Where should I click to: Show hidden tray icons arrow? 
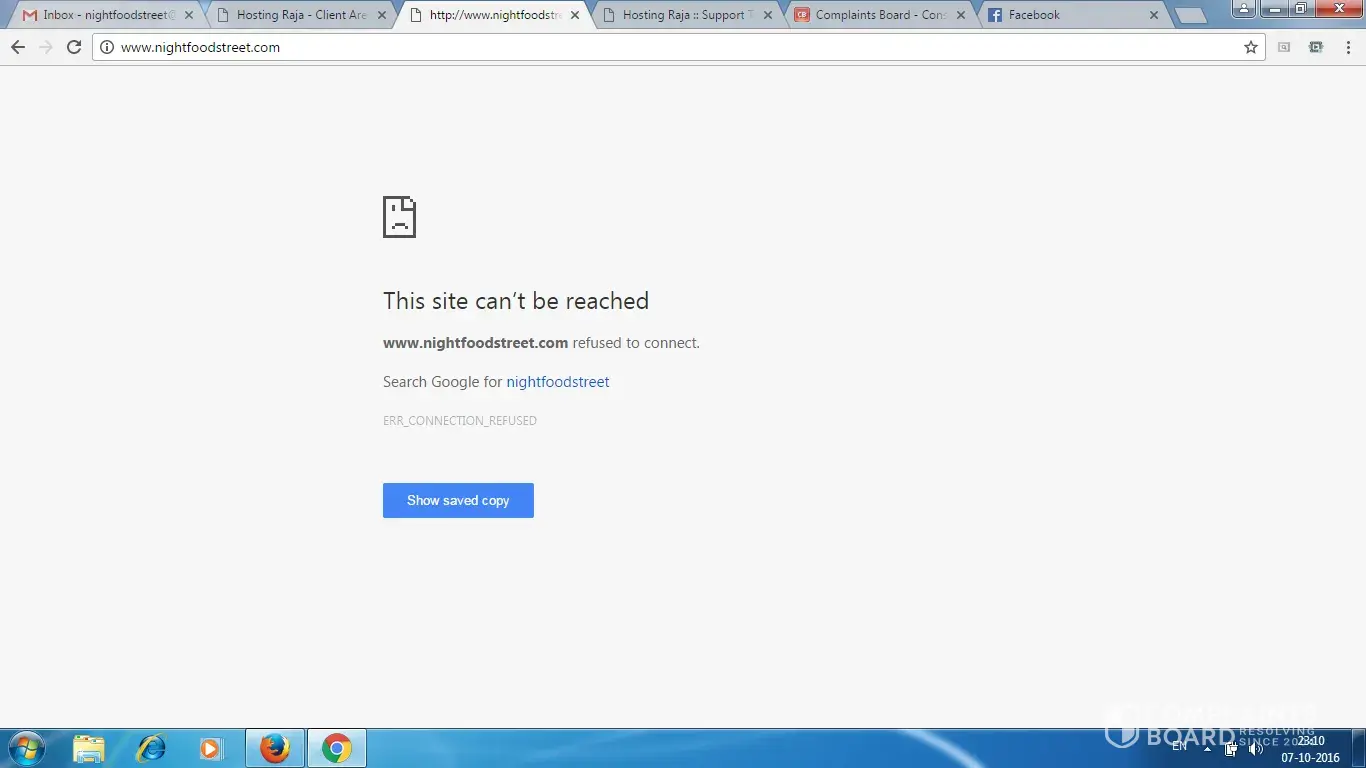click(1207, 749)
